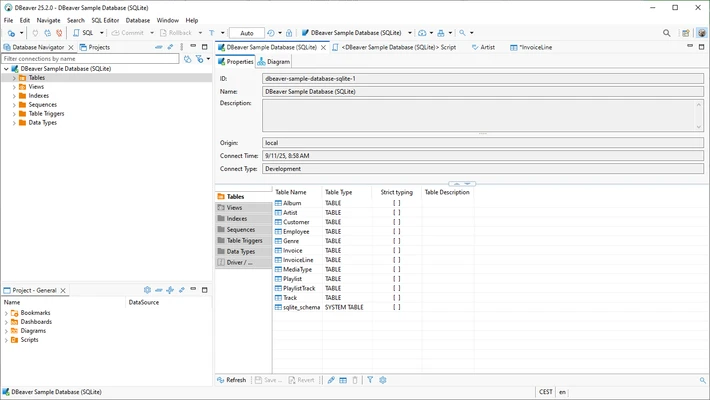Image resolution: width=710 pixels, height=400 pixels.
Task: Toggle Strict typing checkbox for Artist
Action: tap(397, 213)
